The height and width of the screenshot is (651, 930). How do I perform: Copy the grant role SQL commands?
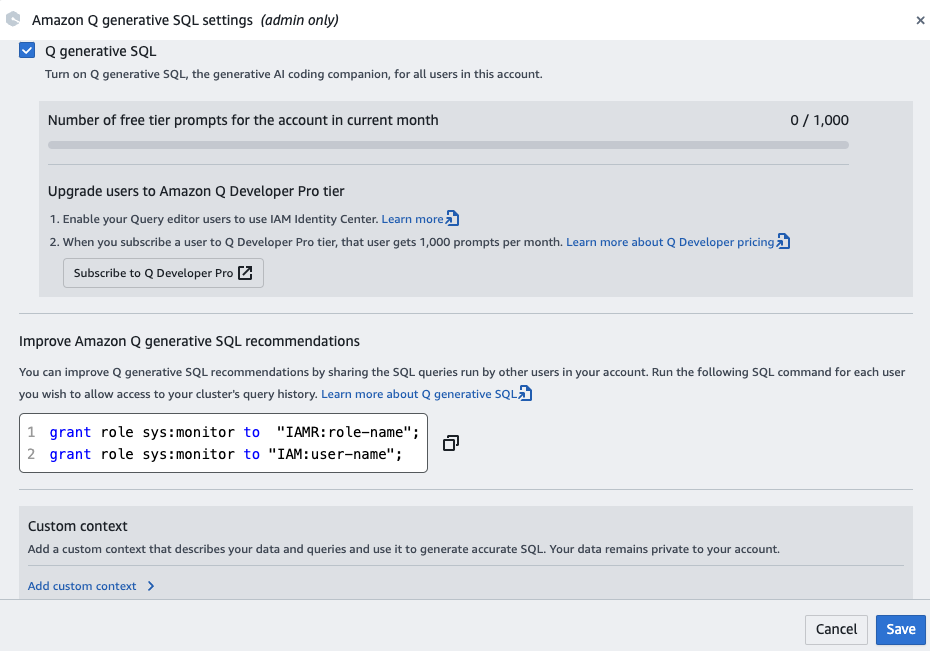click(x=451, y=443)
